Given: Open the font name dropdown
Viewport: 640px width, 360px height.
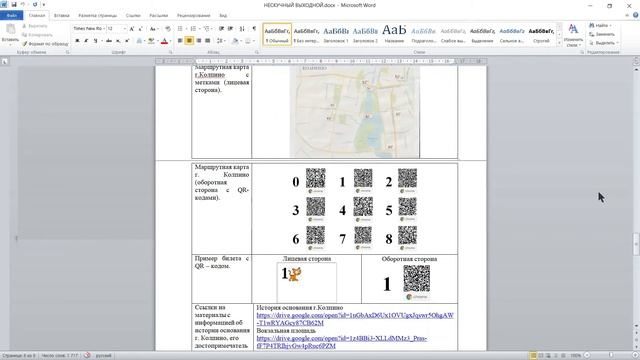Looking at the screenshot, I should click(x=104, y=29).
